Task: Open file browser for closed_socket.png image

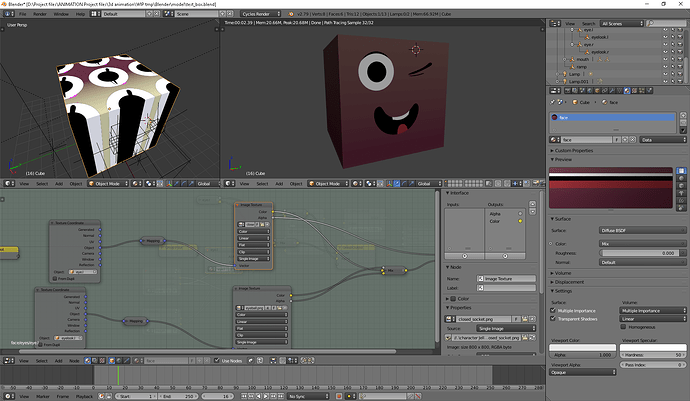Action: pyautogui.click(x=525, y=319)
